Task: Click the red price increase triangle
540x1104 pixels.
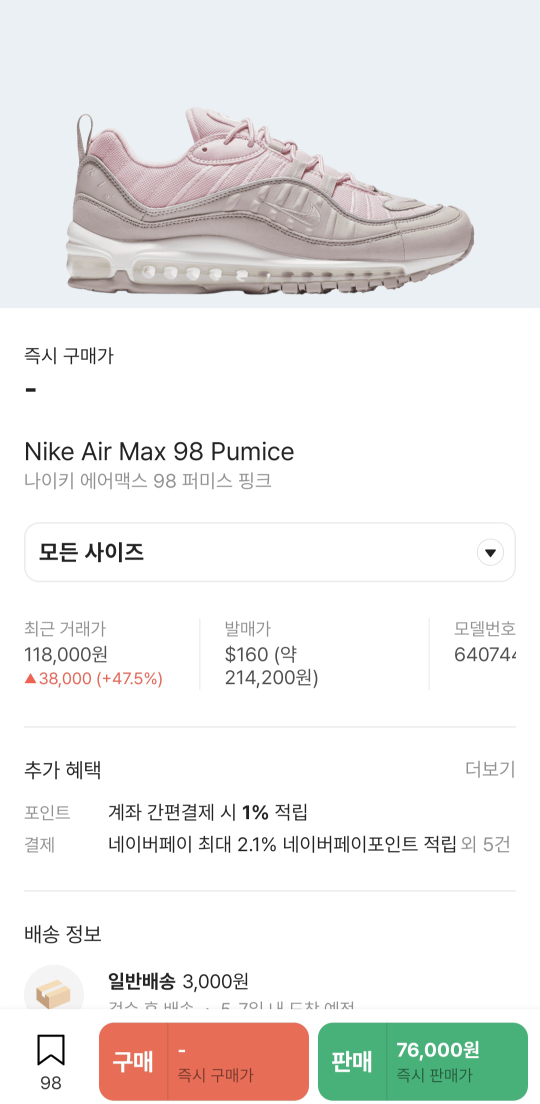Action: pos(30,679)
